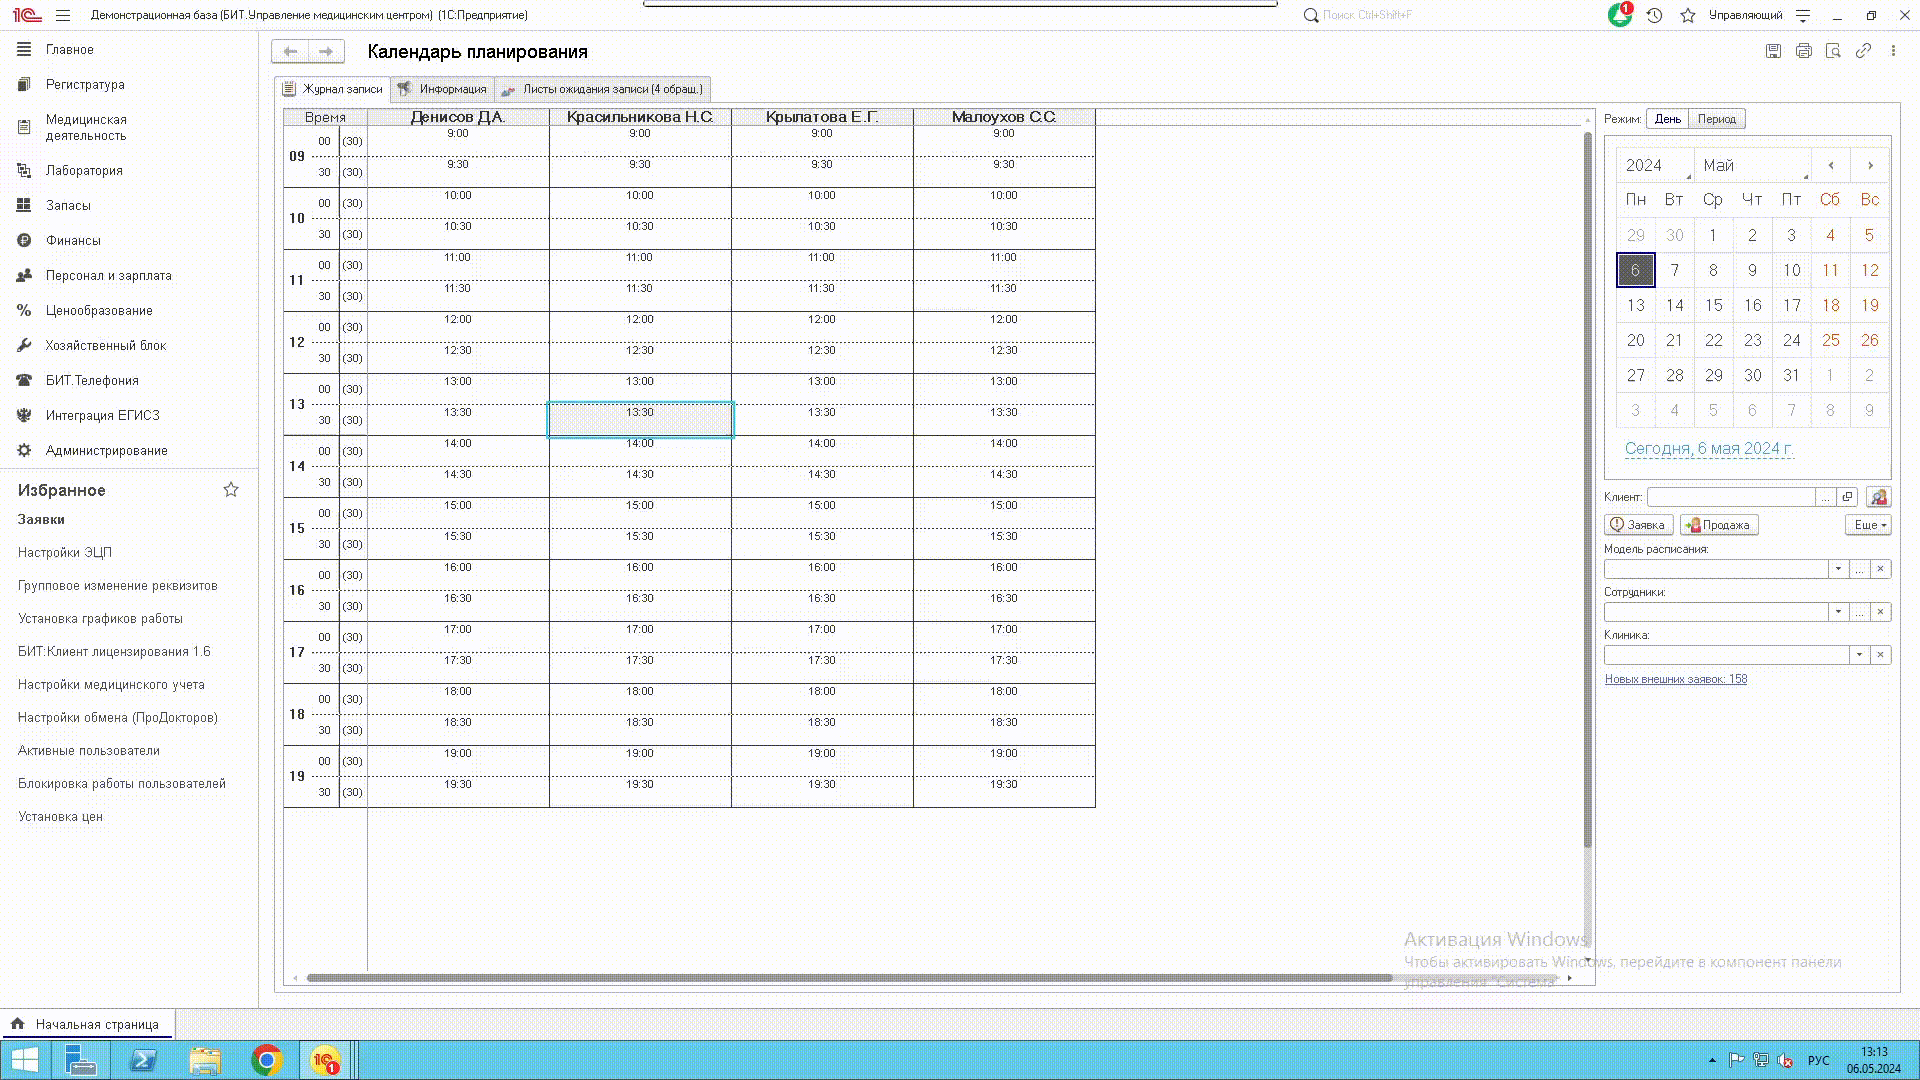Open the history clock icon
This screenshot has width=1920, height=1080.
coord(1655,15)
